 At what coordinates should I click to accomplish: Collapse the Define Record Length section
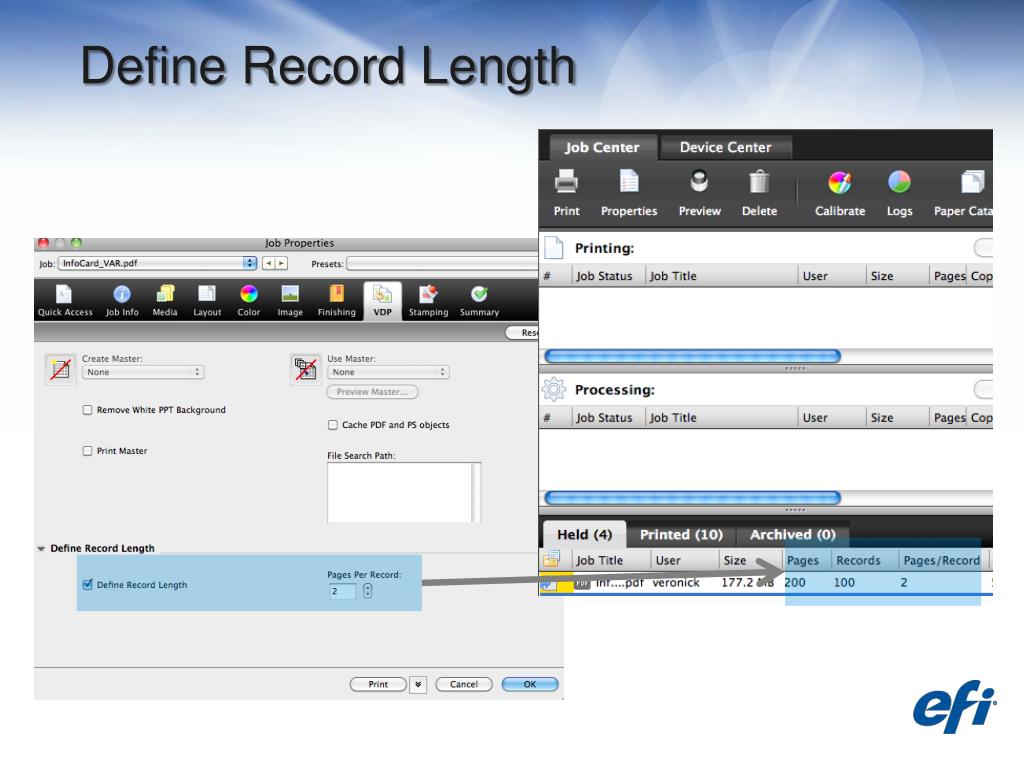(41, 549)
